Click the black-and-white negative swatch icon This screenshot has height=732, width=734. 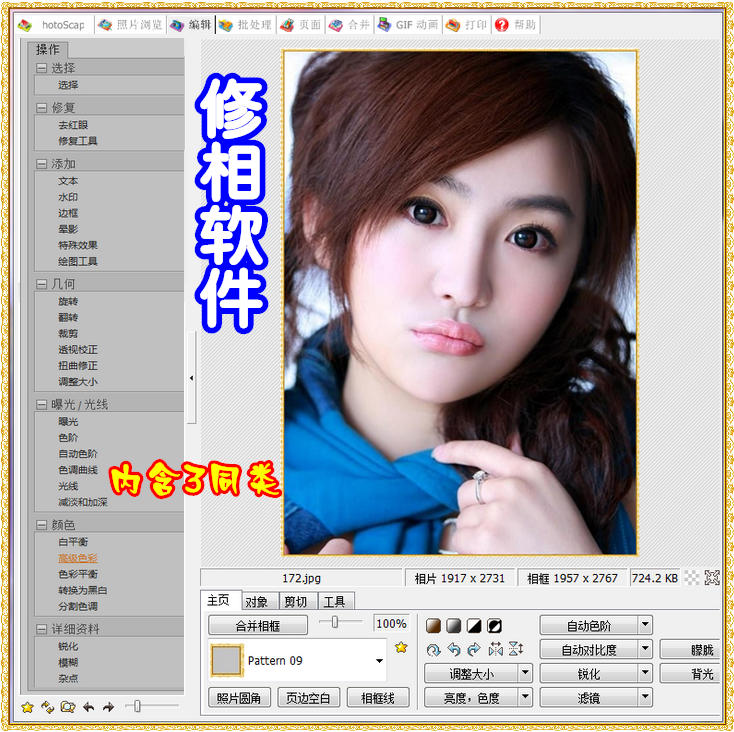(x=494, y=626)
